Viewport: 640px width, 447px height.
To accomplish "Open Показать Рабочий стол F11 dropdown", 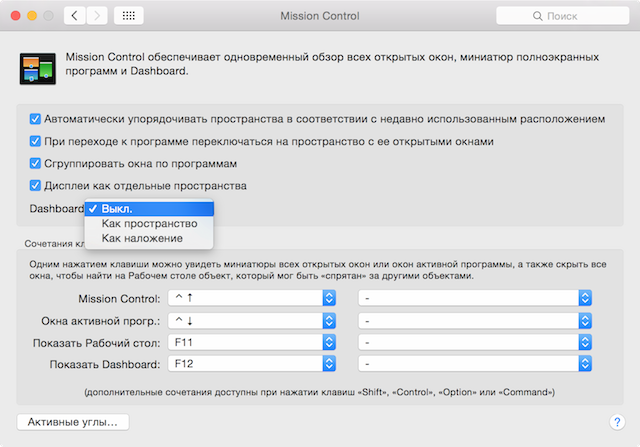I will [x=252, y=342].
